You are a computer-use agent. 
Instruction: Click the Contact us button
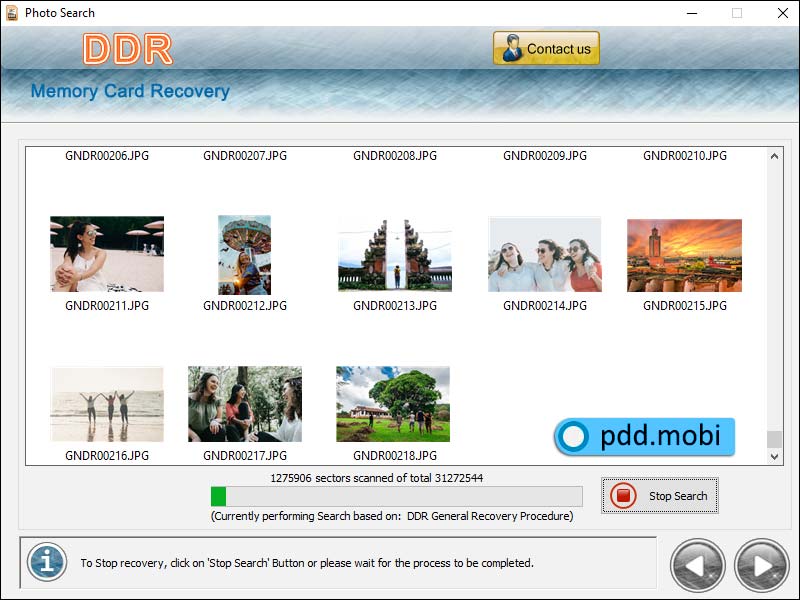546,47
